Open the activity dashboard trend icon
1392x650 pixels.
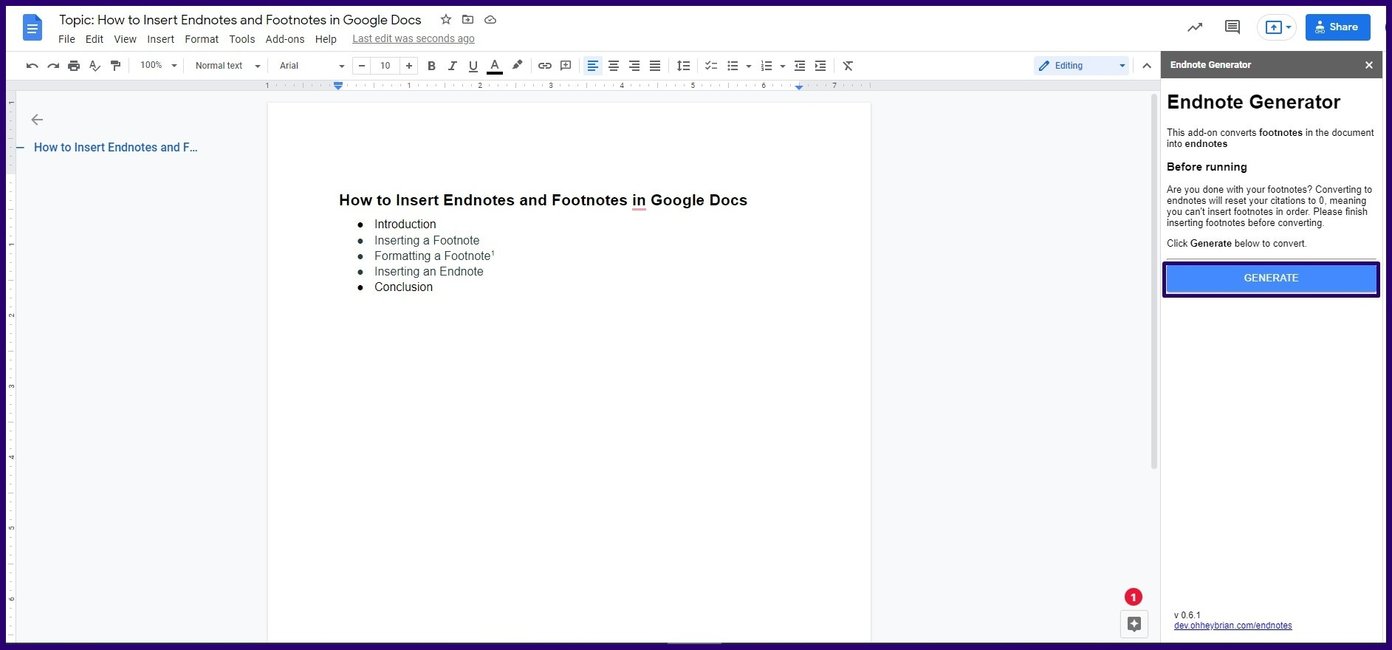(x=1195, y=27)
